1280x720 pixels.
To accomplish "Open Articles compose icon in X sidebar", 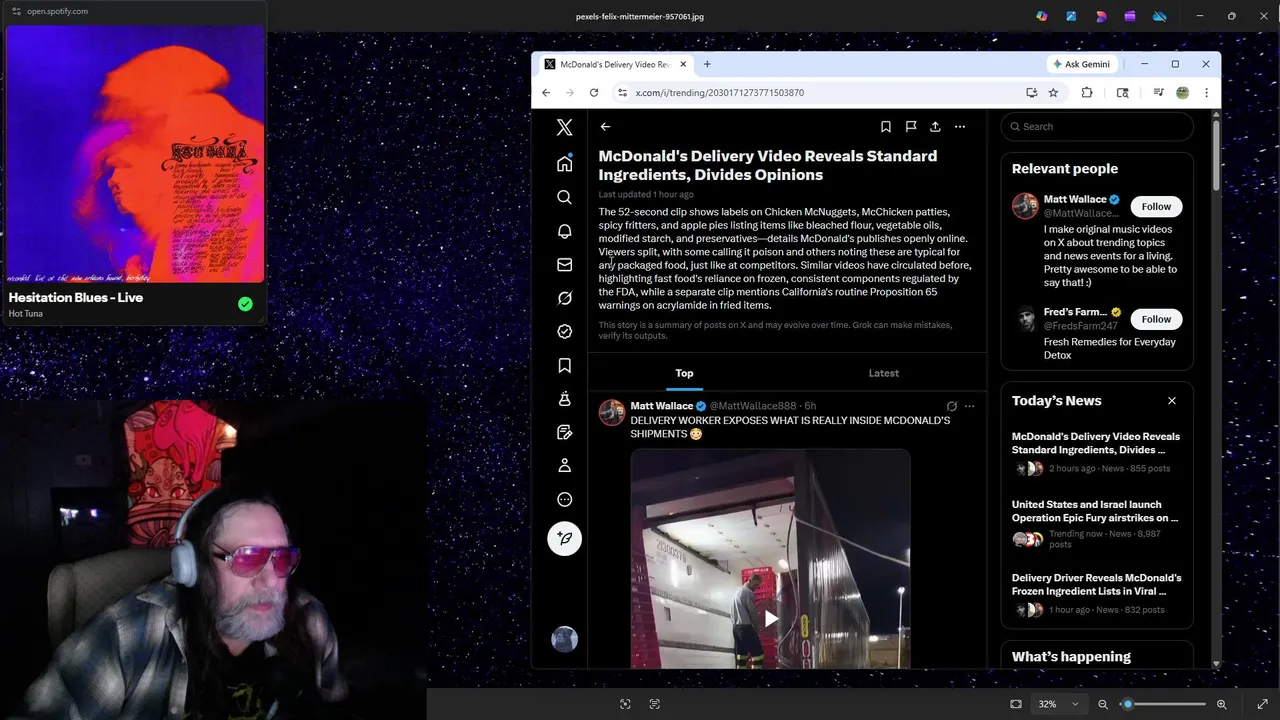I will point(564,432).
